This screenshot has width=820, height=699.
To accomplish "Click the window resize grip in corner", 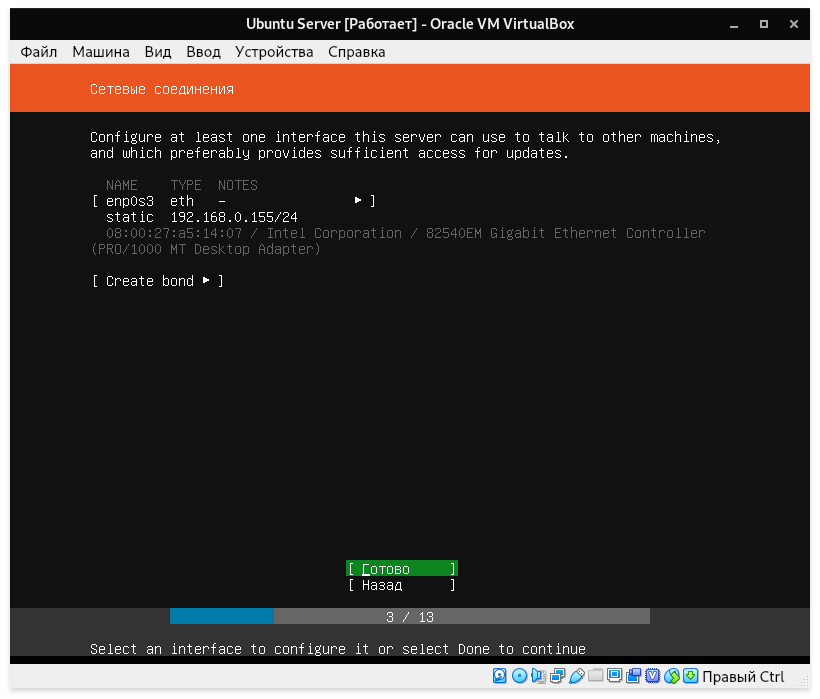I will click(x=803, y=681).
